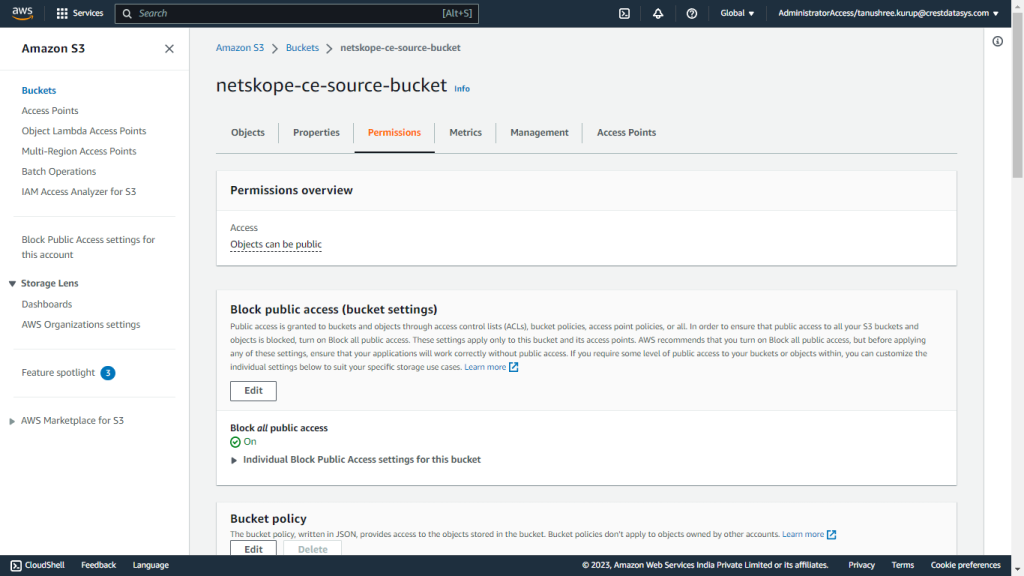The height and width of the screenshot is (576, 1024).
Task: Open Privacy link in footer
Action: coord(861,566)
